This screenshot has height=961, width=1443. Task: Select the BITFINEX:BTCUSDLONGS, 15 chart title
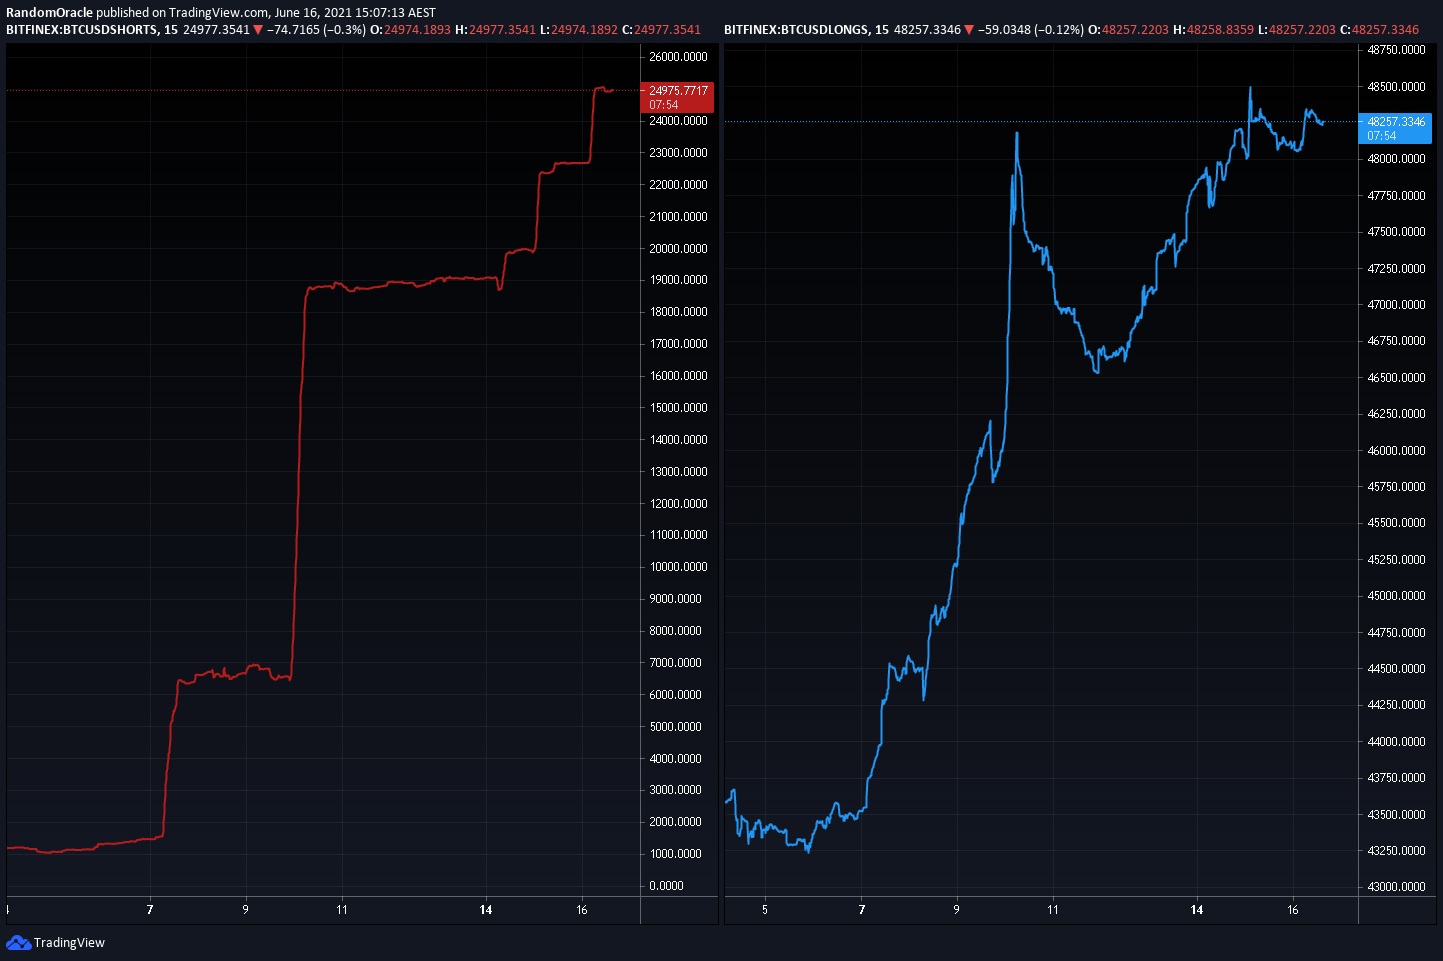tap(806, 30)
